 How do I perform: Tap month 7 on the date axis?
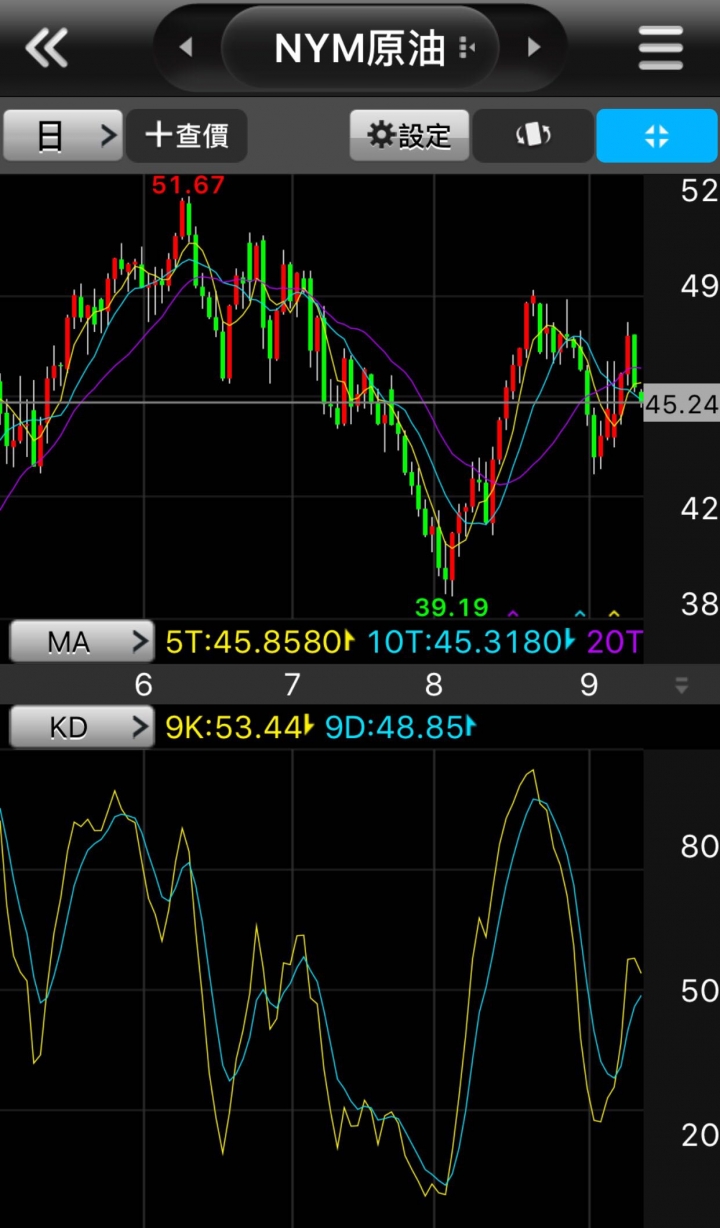[x=292, y=685]
